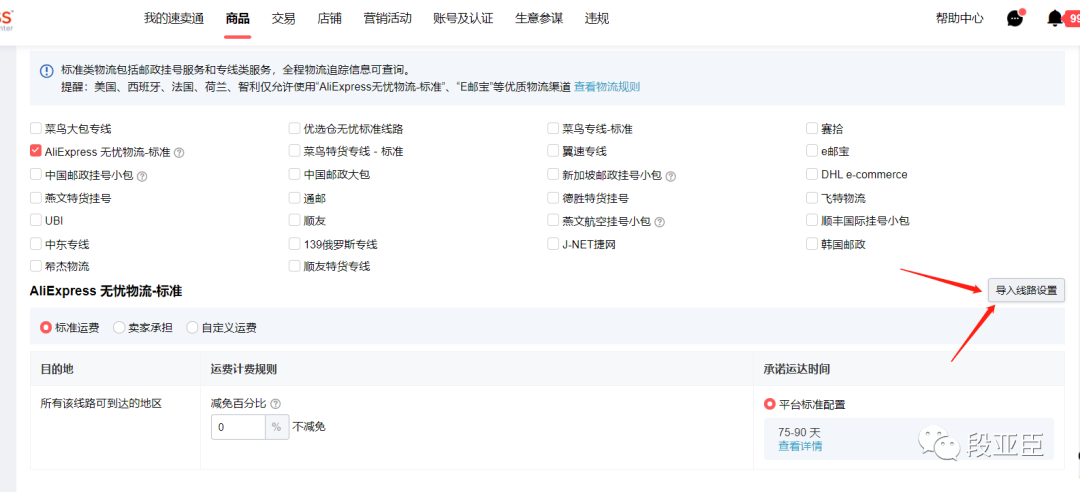Check the UBI checkbox
1080x492 pixels.
[x=36, y=221]
